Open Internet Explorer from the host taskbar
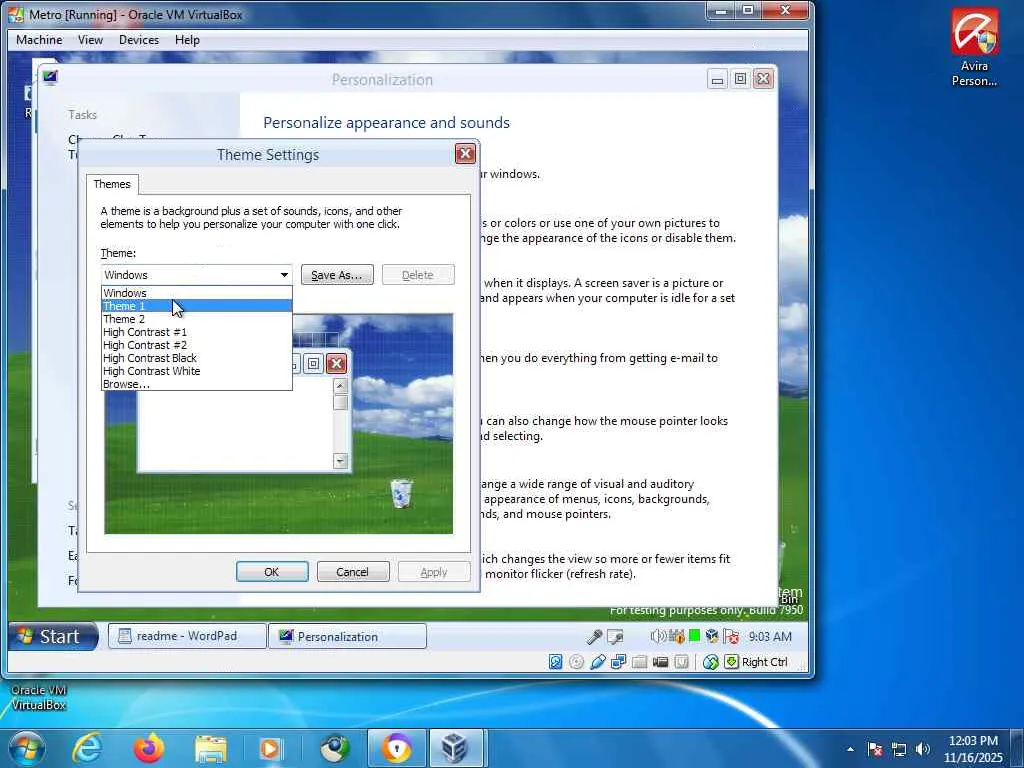Image resolution: width=1024 pixels, height=768 pixels. click(x=87, y=748)
